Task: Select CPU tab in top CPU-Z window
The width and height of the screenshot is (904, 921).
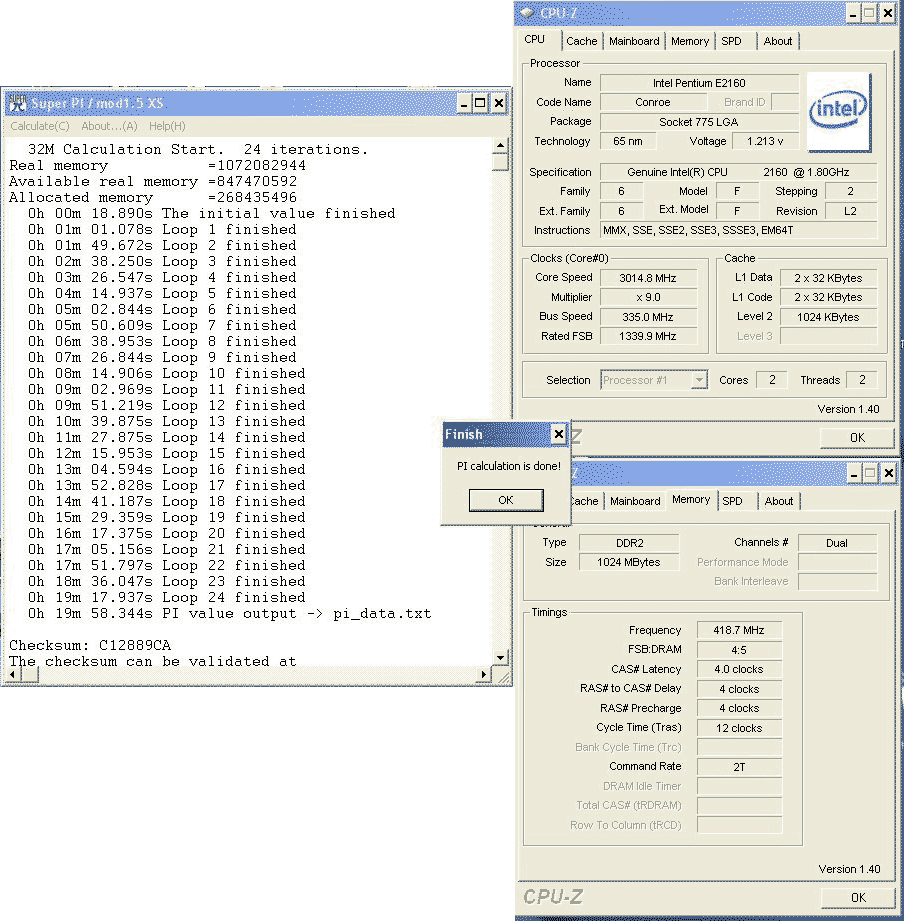Action: click(x=535, y=39)
